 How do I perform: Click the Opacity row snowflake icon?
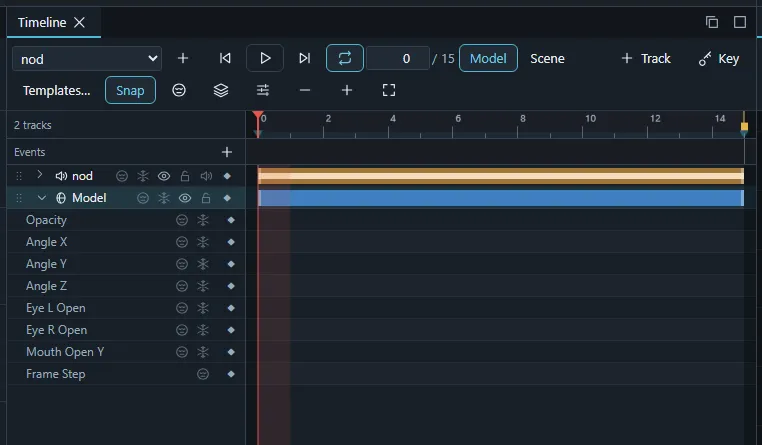coord(203,220)
